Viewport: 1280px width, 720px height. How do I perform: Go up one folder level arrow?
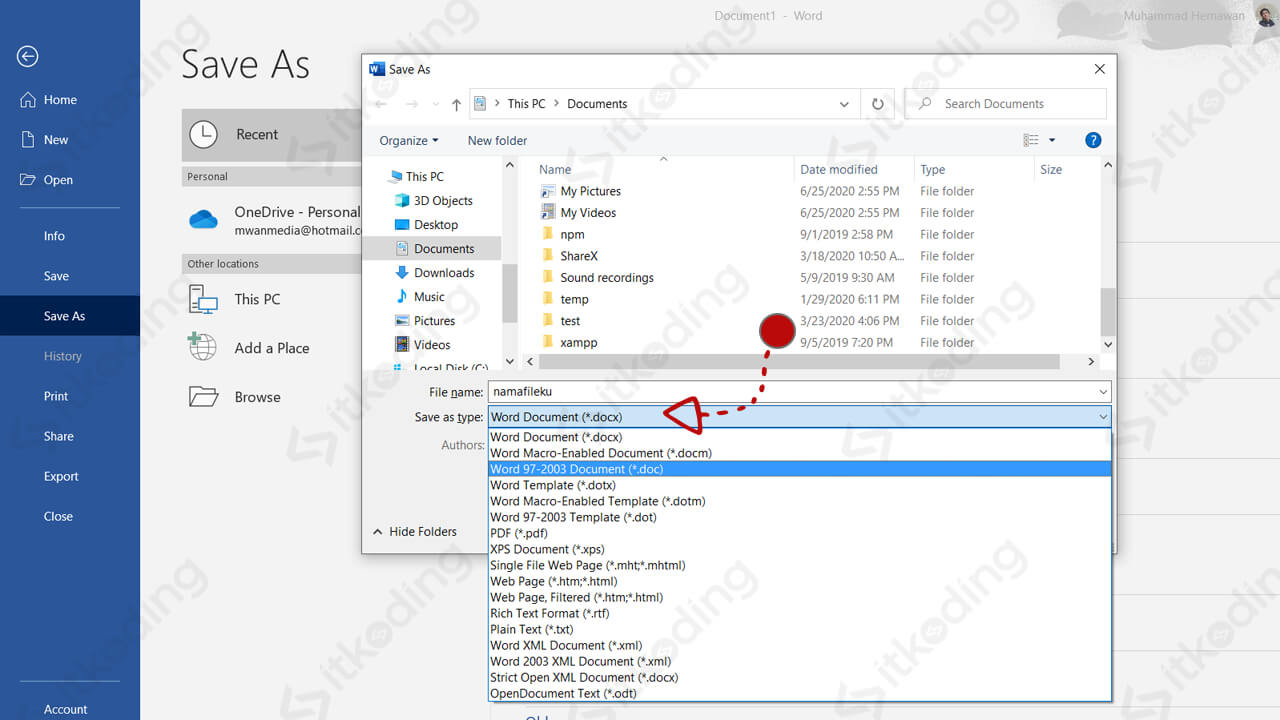pos(456,104)
